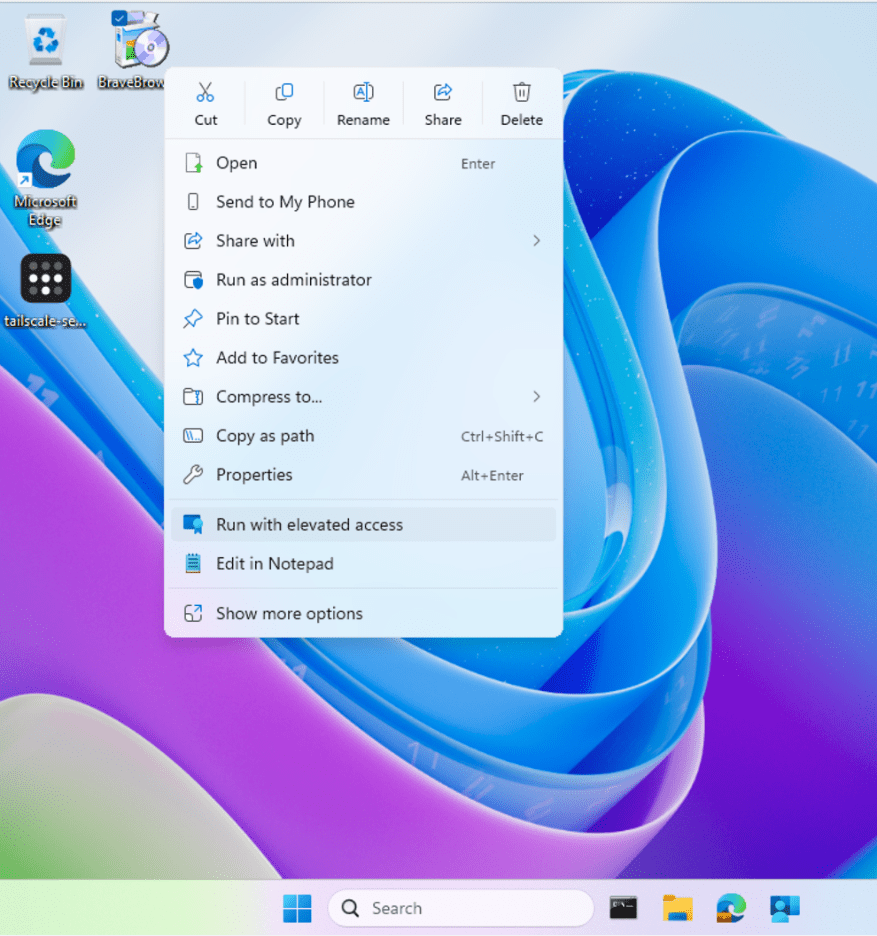Click the Windows Start button
Screen dimensions: 877x936
click(x=297, y=908)
